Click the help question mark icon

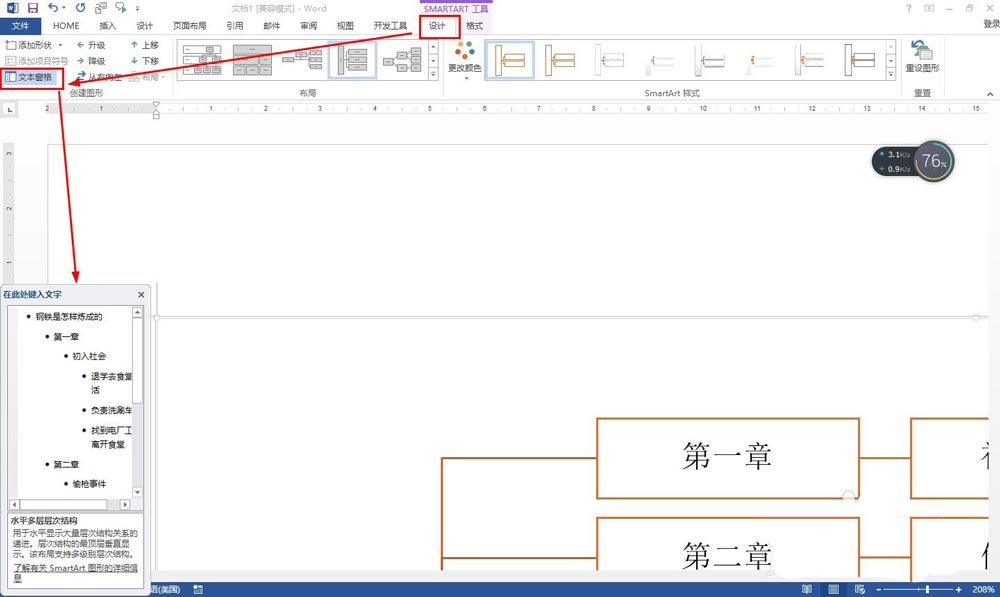click(x=908, y=8)
